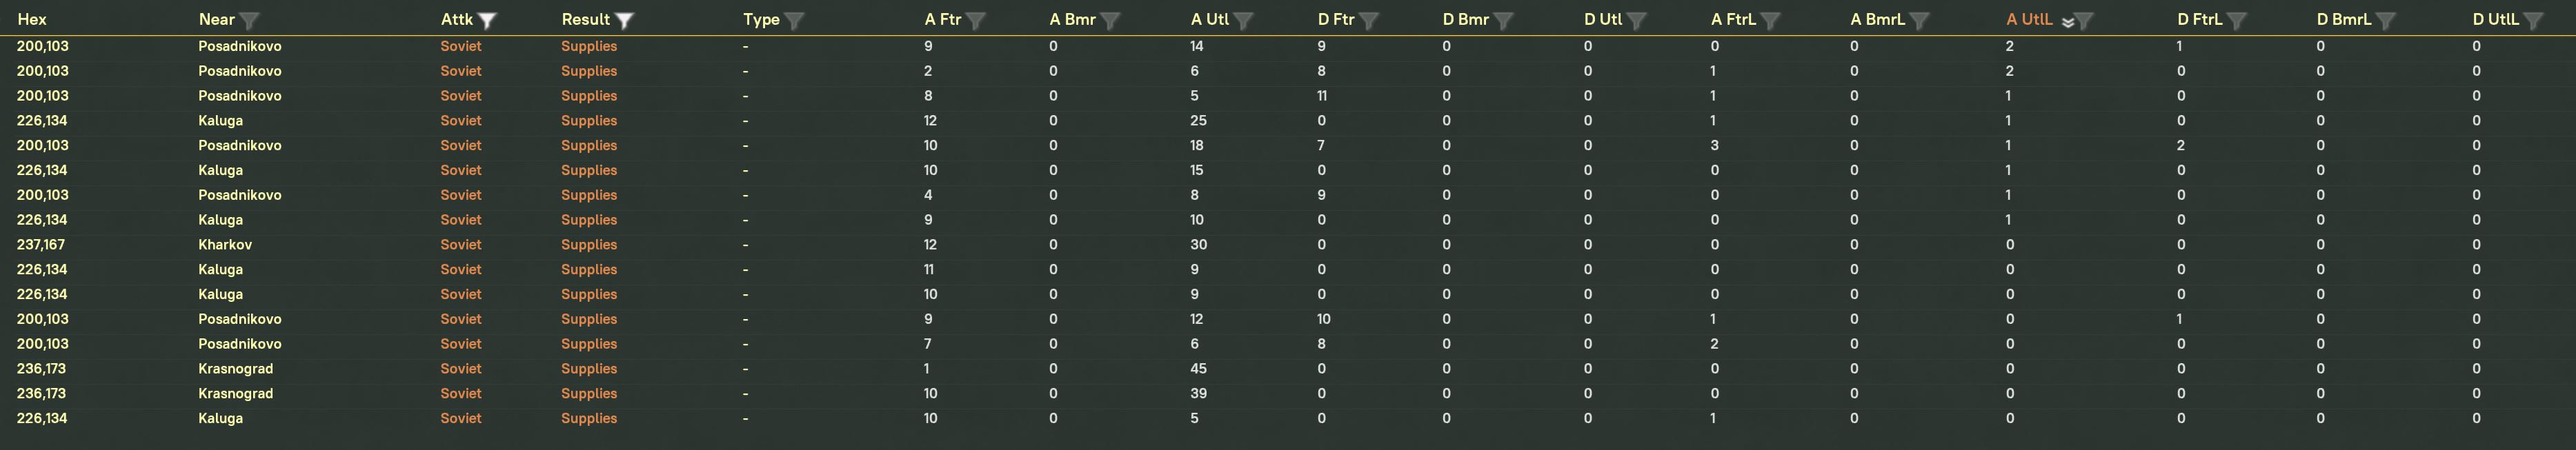Select the first Krasnograd row
Image resolution: width=2576 pixels, height=450 pixels.
pos(235,369)
